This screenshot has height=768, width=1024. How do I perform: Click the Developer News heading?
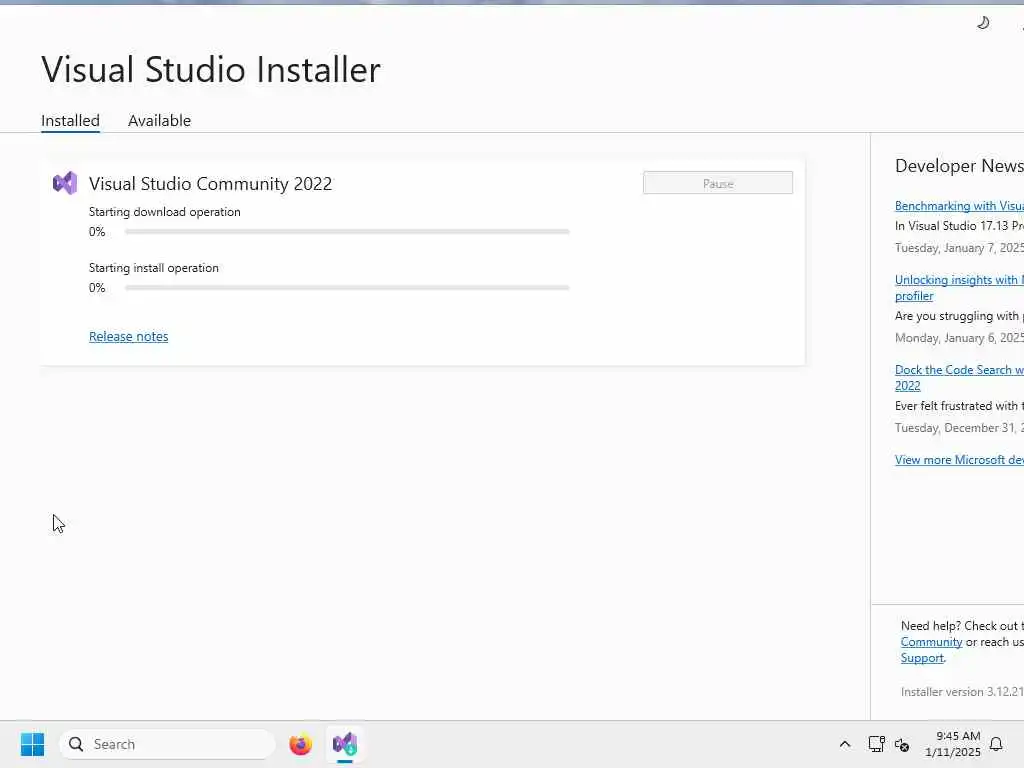pos(959,166)
